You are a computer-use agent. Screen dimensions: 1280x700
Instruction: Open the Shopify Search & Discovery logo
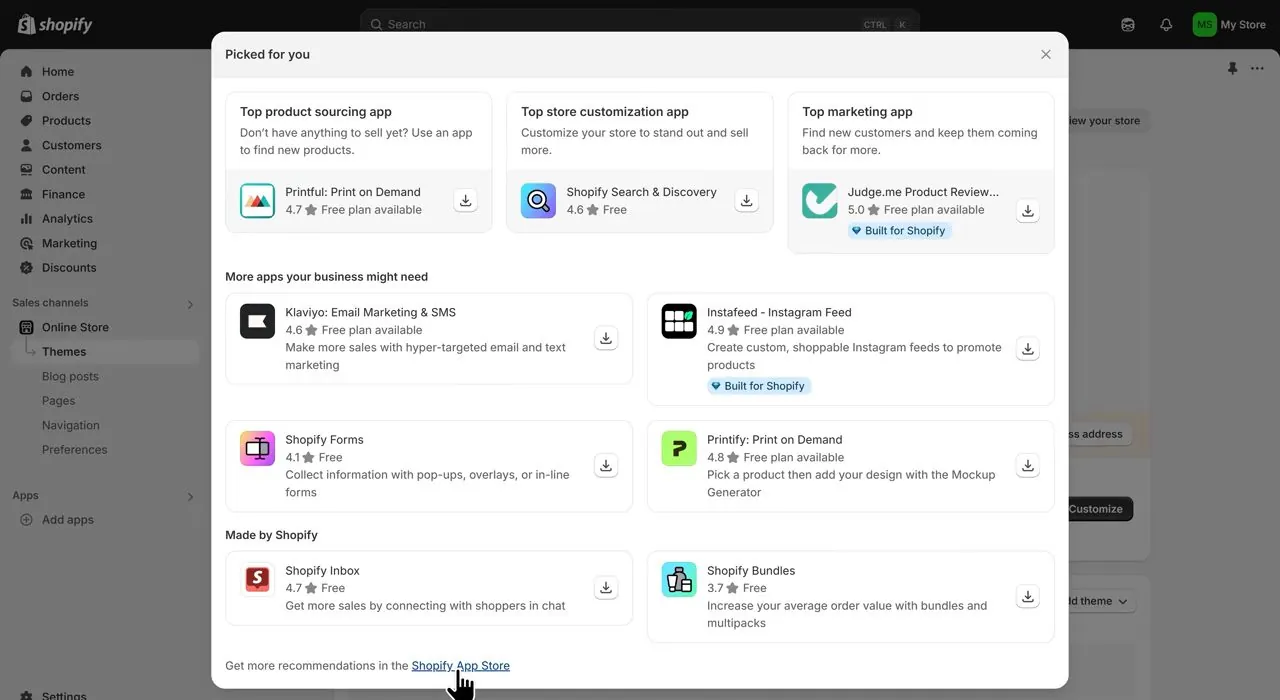point(538,201)
